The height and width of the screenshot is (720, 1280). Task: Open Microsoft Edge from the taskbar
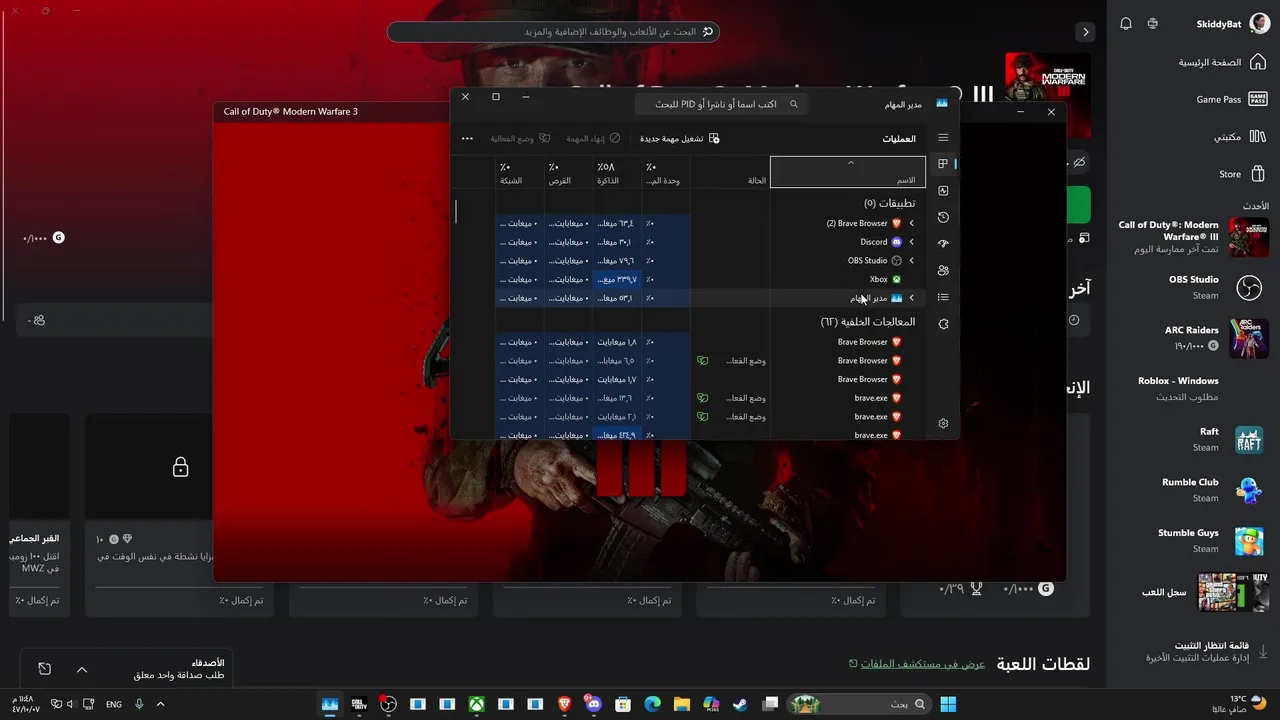[652, 704]
